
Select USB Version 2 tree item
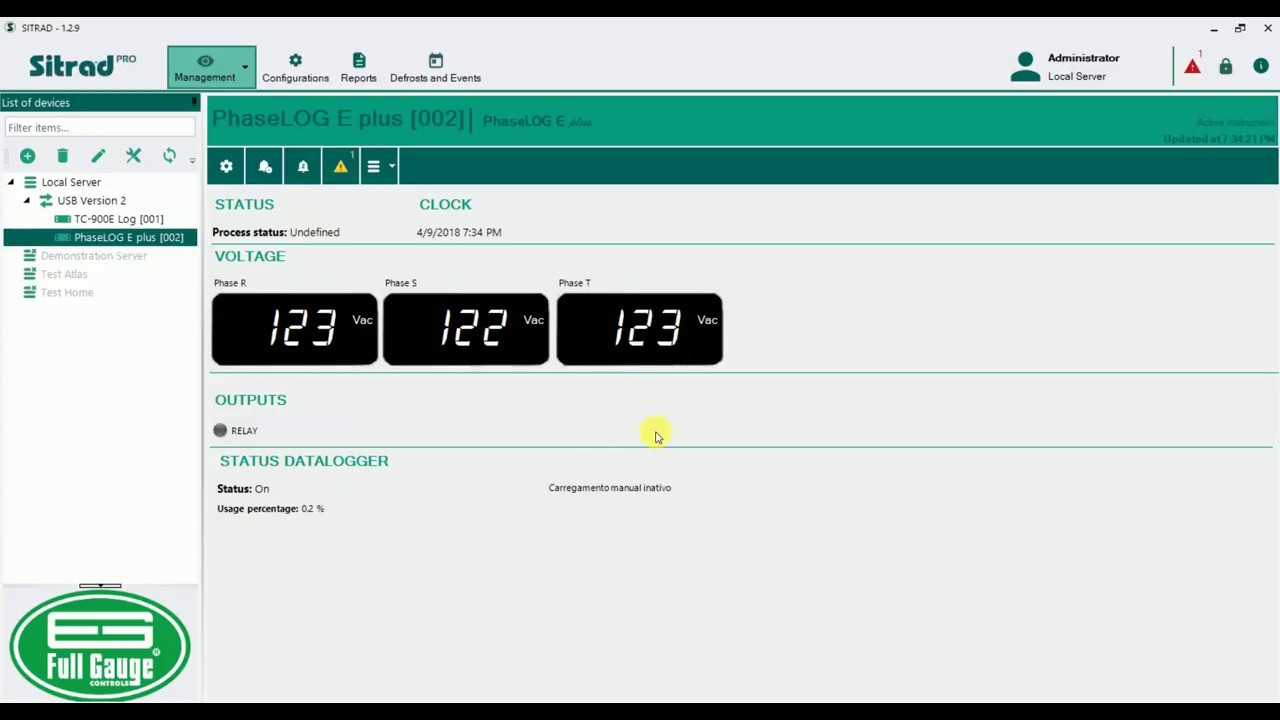[x=91, y=200]
